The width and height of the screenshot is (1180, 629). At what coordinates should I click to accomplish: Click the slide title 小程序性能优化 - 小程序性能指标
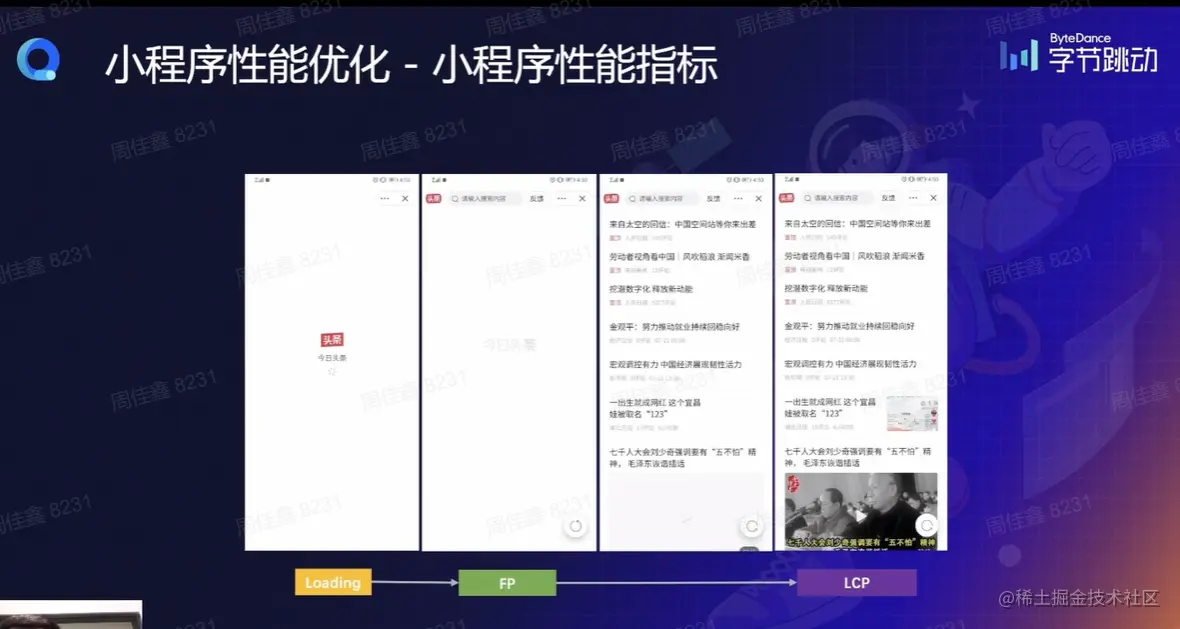click(x=411, y=65)
